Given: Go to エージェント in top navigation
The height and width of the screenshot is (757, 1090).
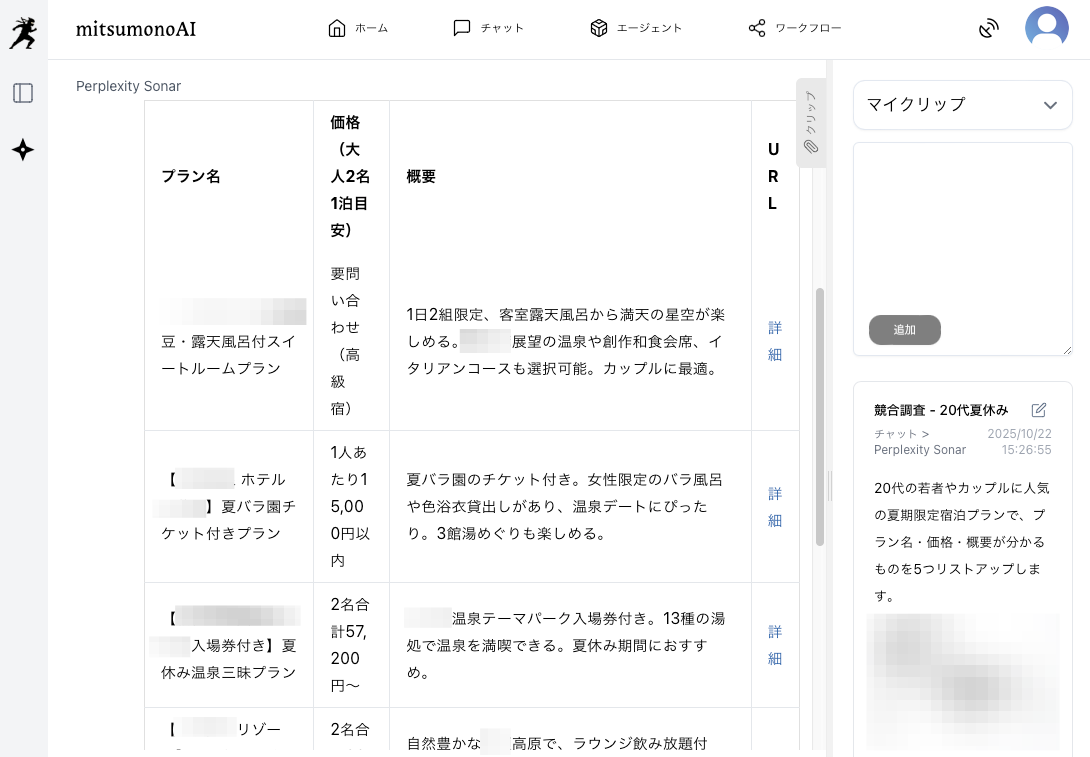Looking at the screenshot, I should 636,28.
